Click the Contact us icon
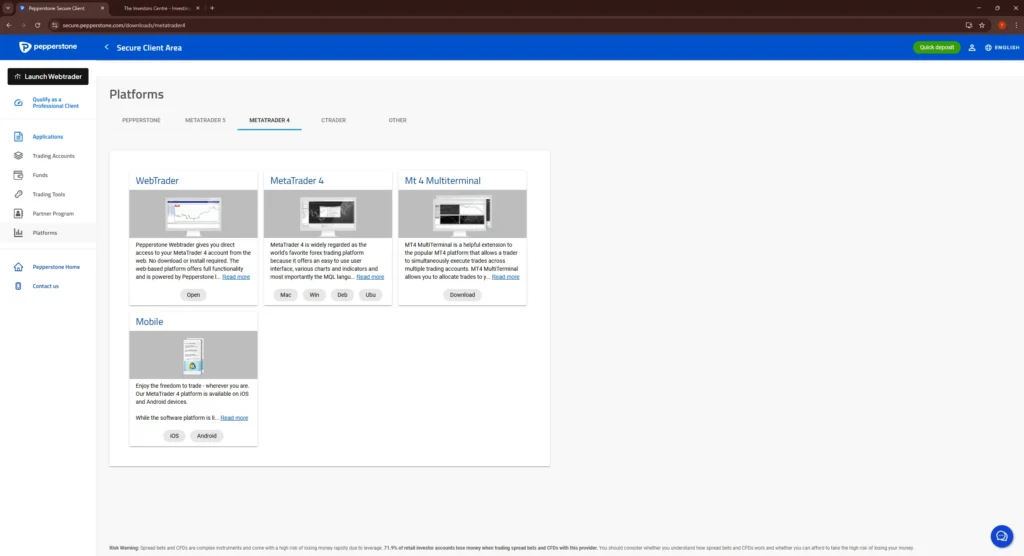 18,286
